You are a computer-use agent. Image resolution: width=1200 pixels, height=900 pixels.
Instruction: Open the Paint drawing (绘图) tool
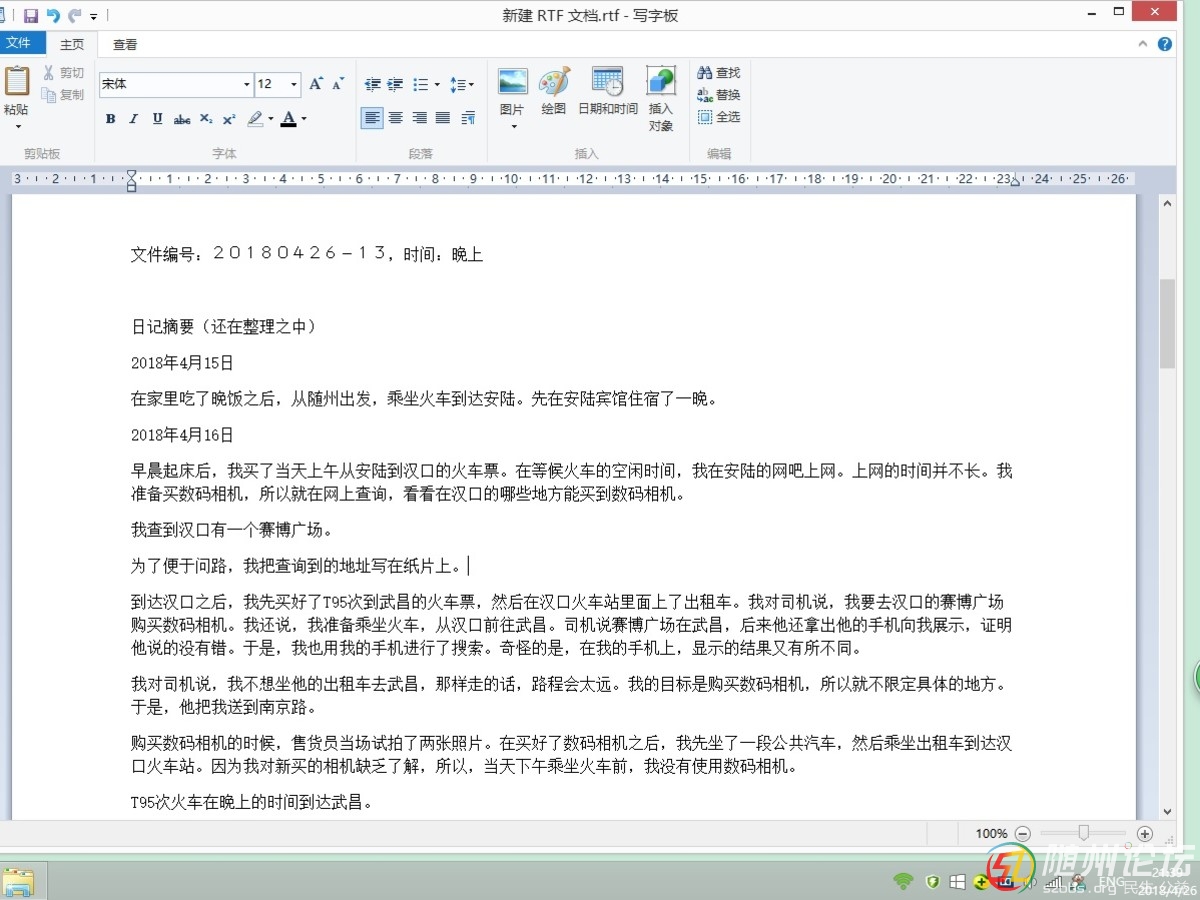click(x=554, y=83)
